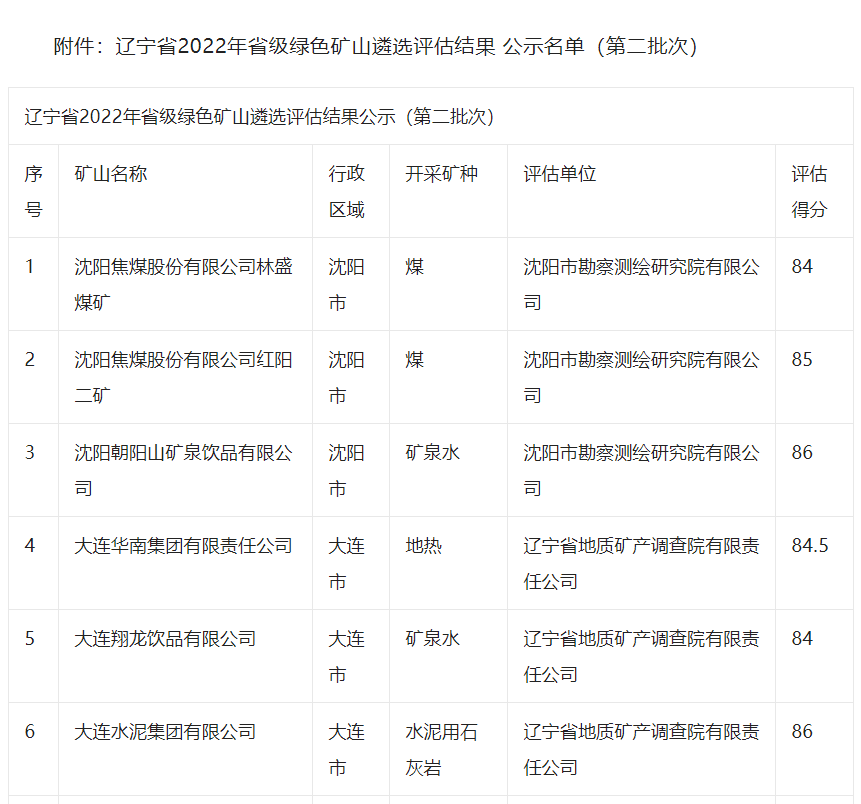Click the attachment title text at top
The width and height of the screenshot is (861, 804).
tap(375, 47)
